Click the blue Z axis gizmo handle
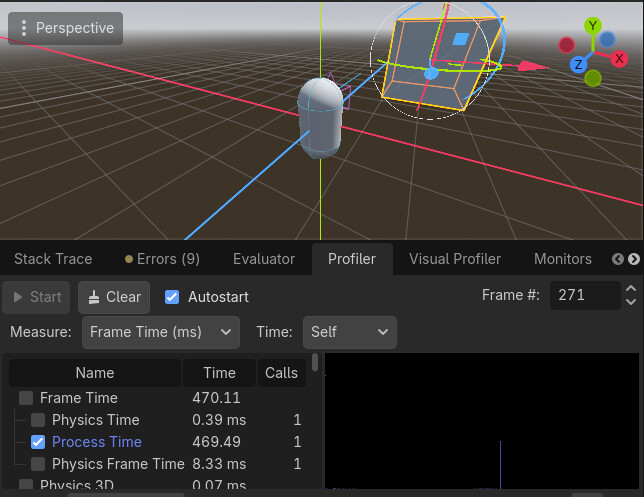644x497 pixels. (x=578, y=64)
